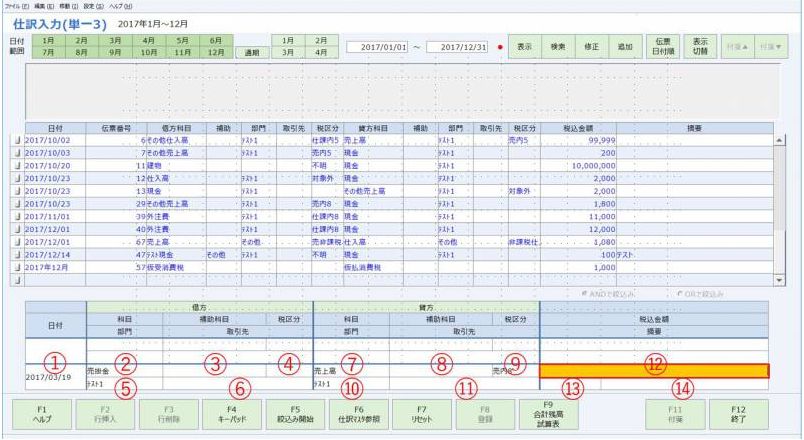Screen dimensions: 804x440
Task: Click the 仮払消費税 account cell
Action: click(x=373, y=267)
